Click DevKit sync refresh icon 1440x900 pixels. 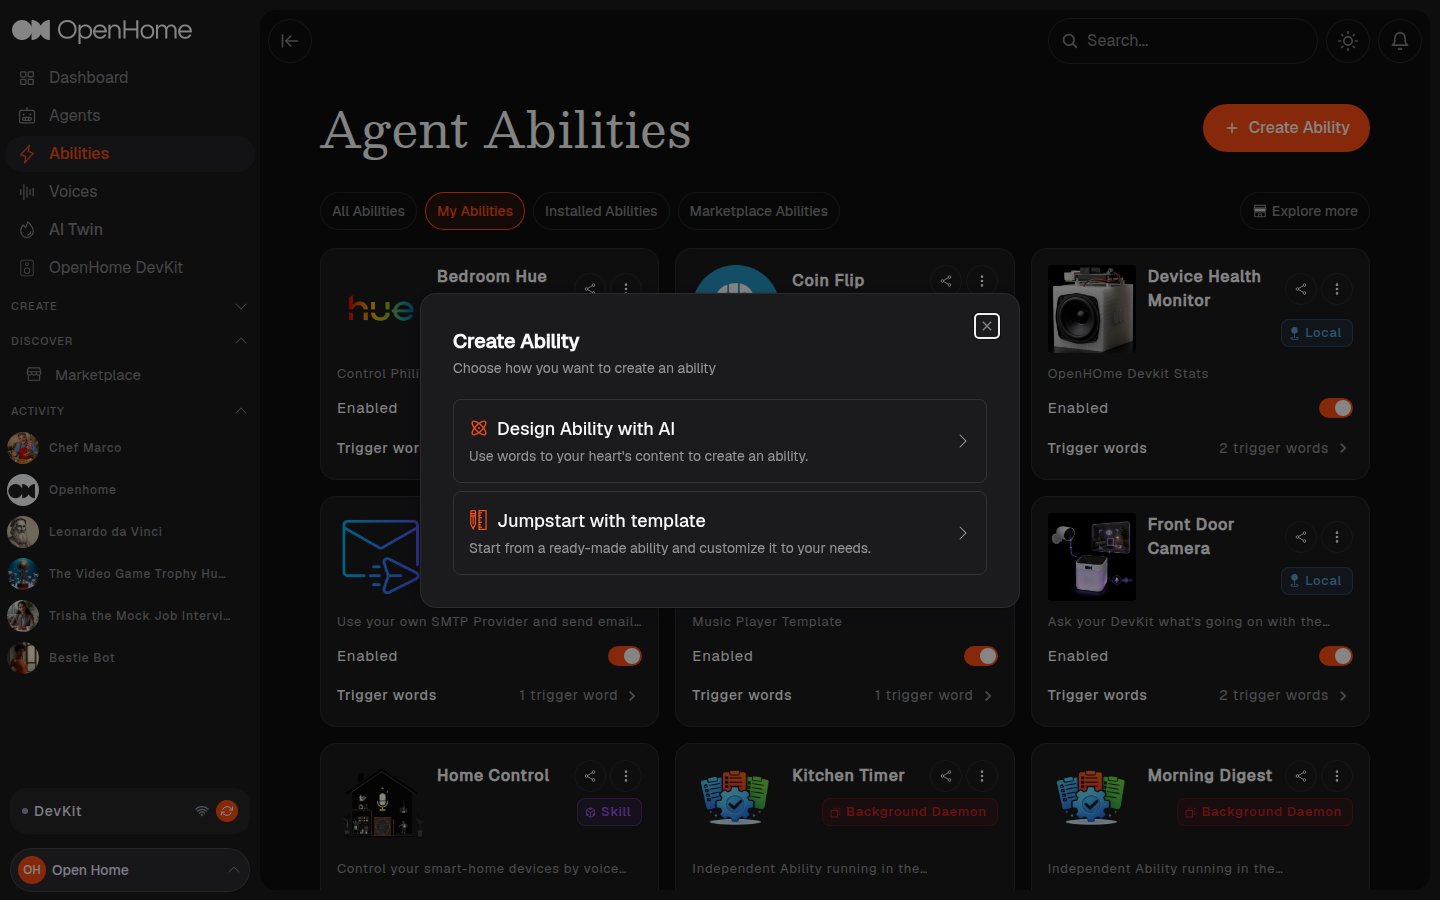227,811
